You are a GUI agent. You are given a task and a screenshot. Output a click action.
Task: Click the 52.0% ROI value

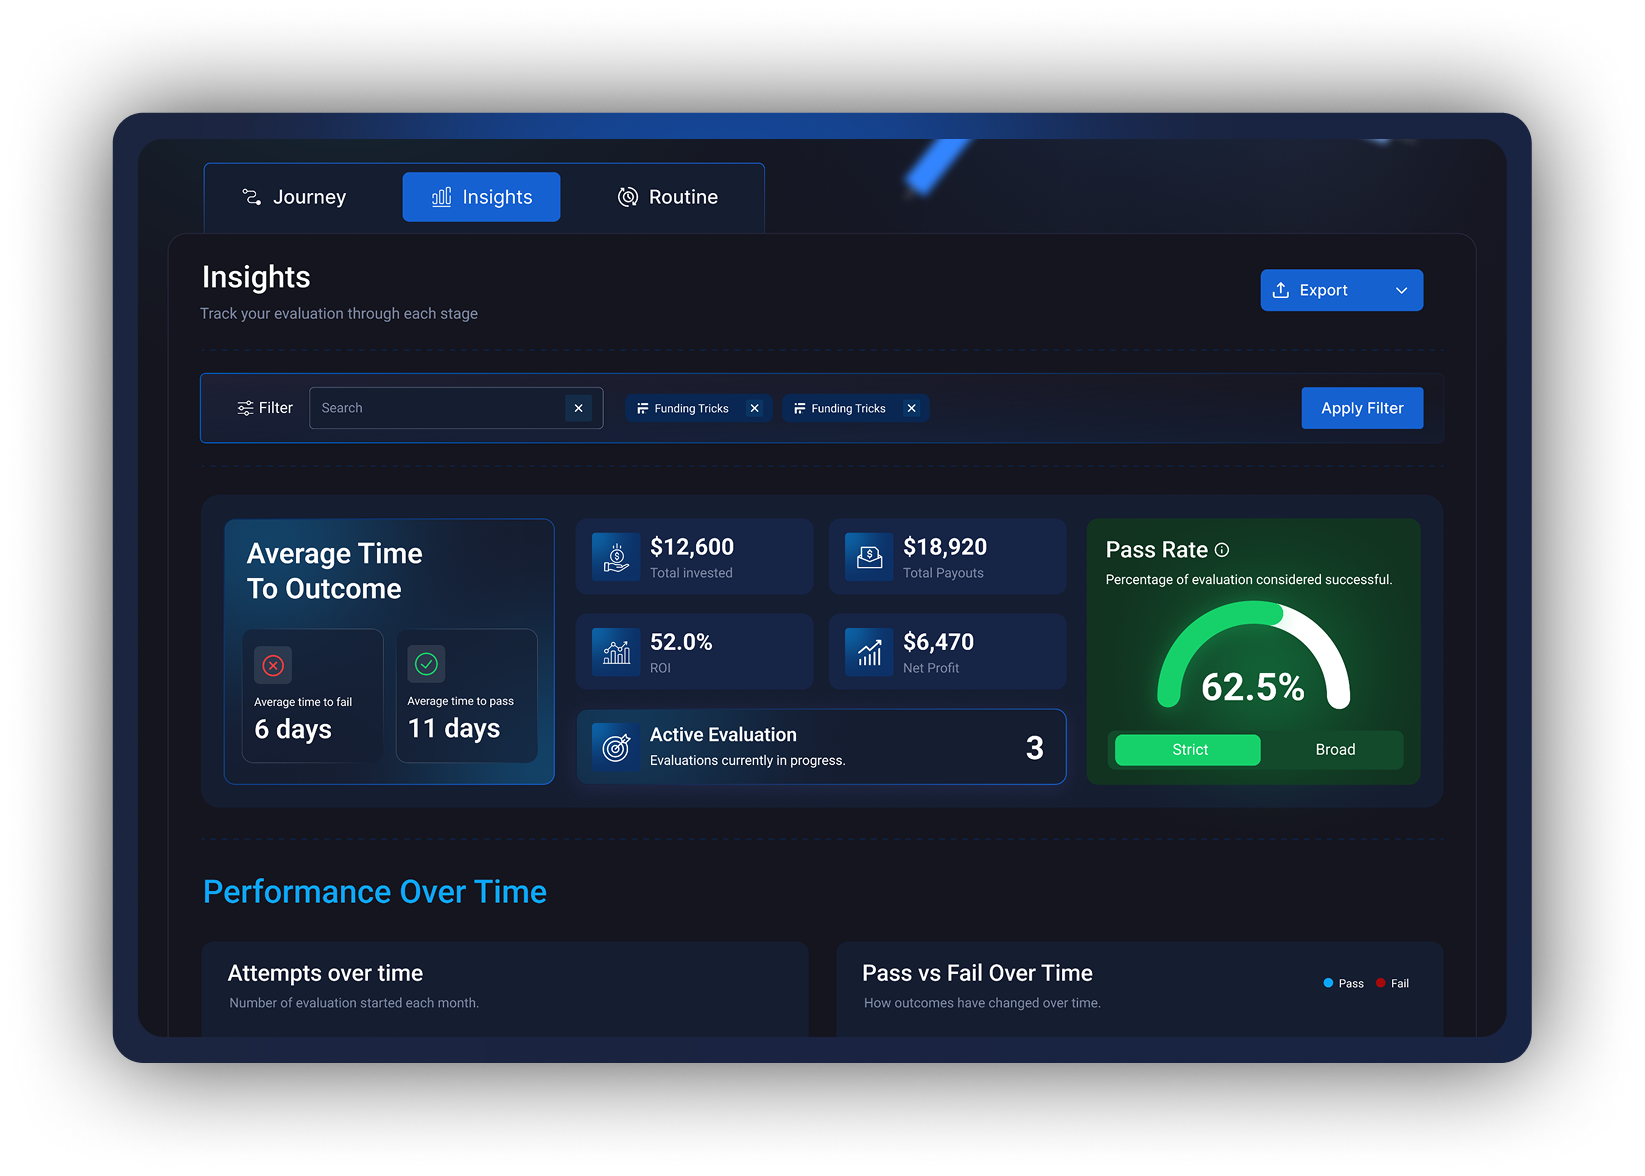(681, 642)
